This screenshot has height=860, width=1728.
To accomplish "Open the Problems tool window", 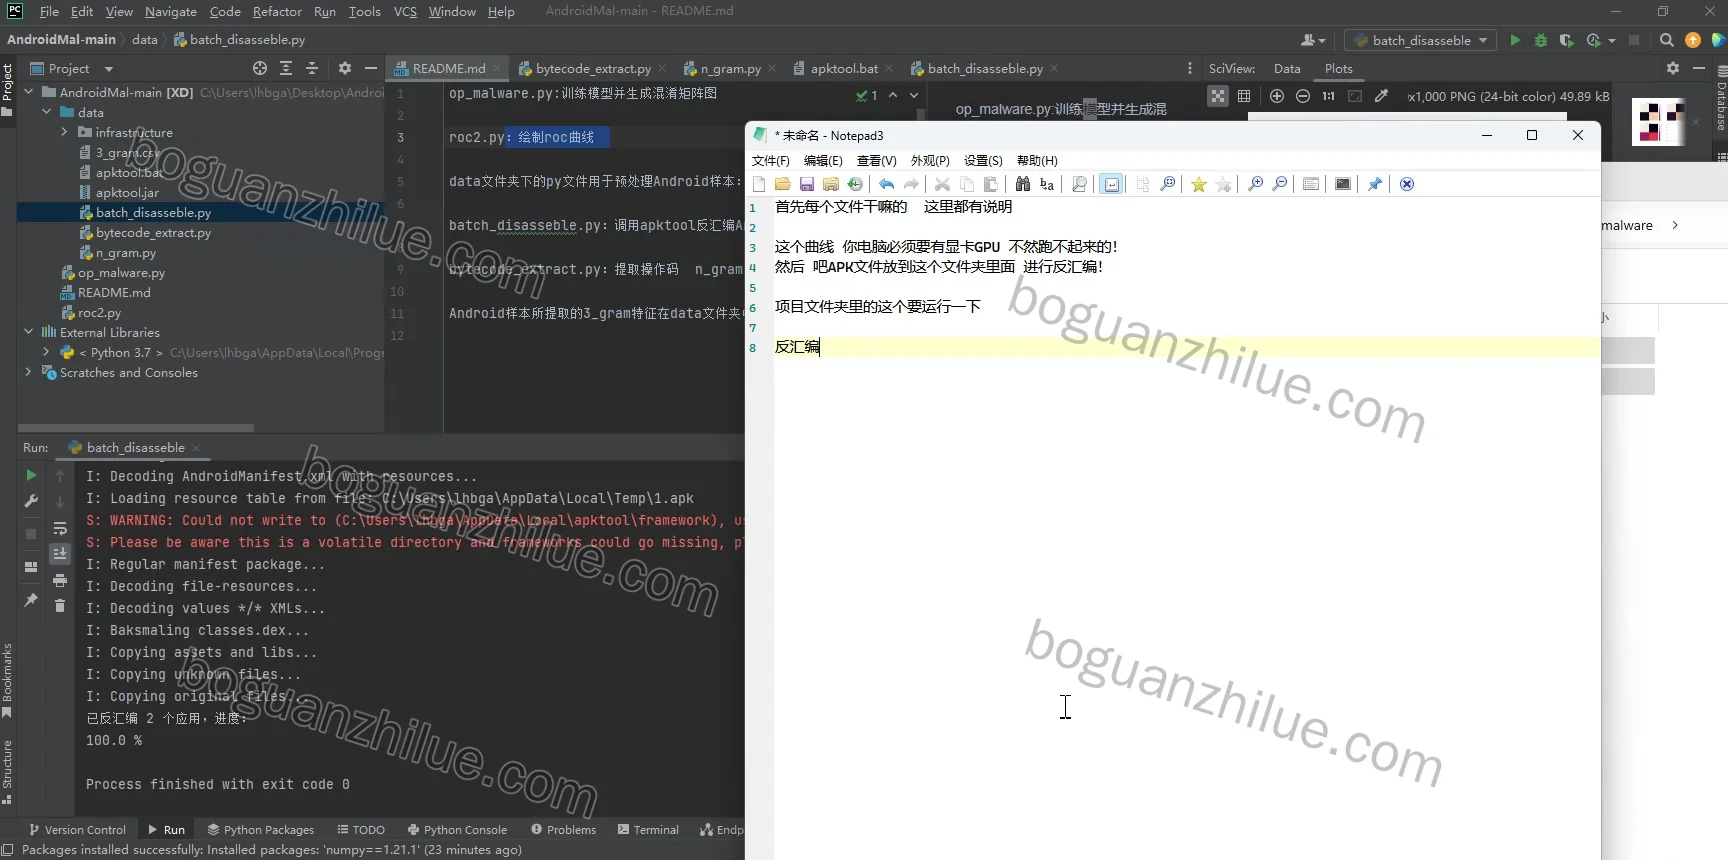I will [x=563, y=829].
